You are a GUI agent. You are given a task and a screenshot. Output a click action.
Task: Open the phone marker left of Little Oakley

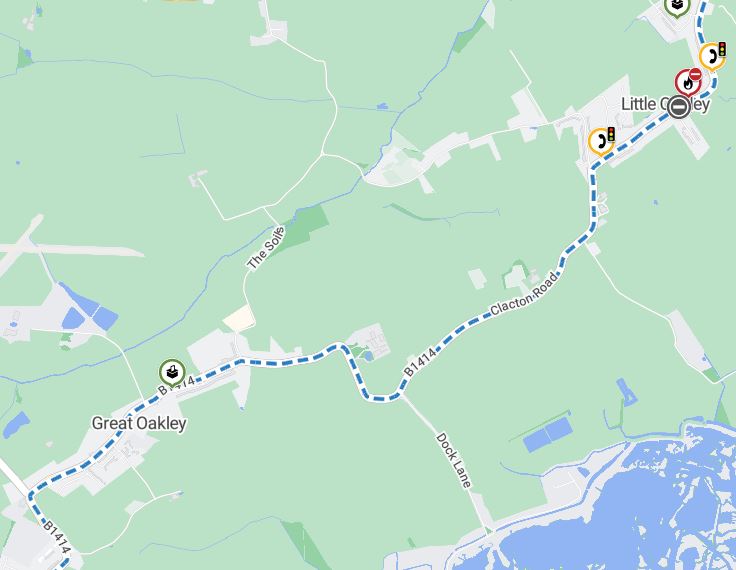600,141
